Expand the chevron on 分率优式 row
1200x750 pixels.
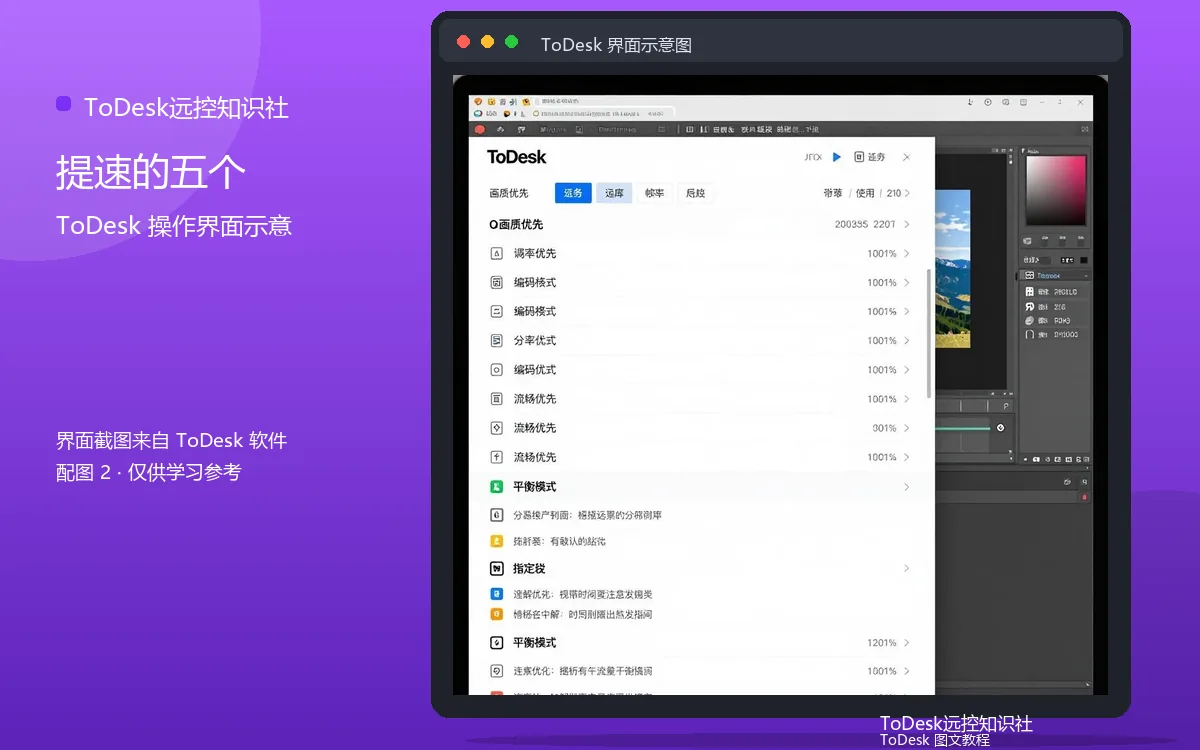pyautogui.click(x=907, y=341)
